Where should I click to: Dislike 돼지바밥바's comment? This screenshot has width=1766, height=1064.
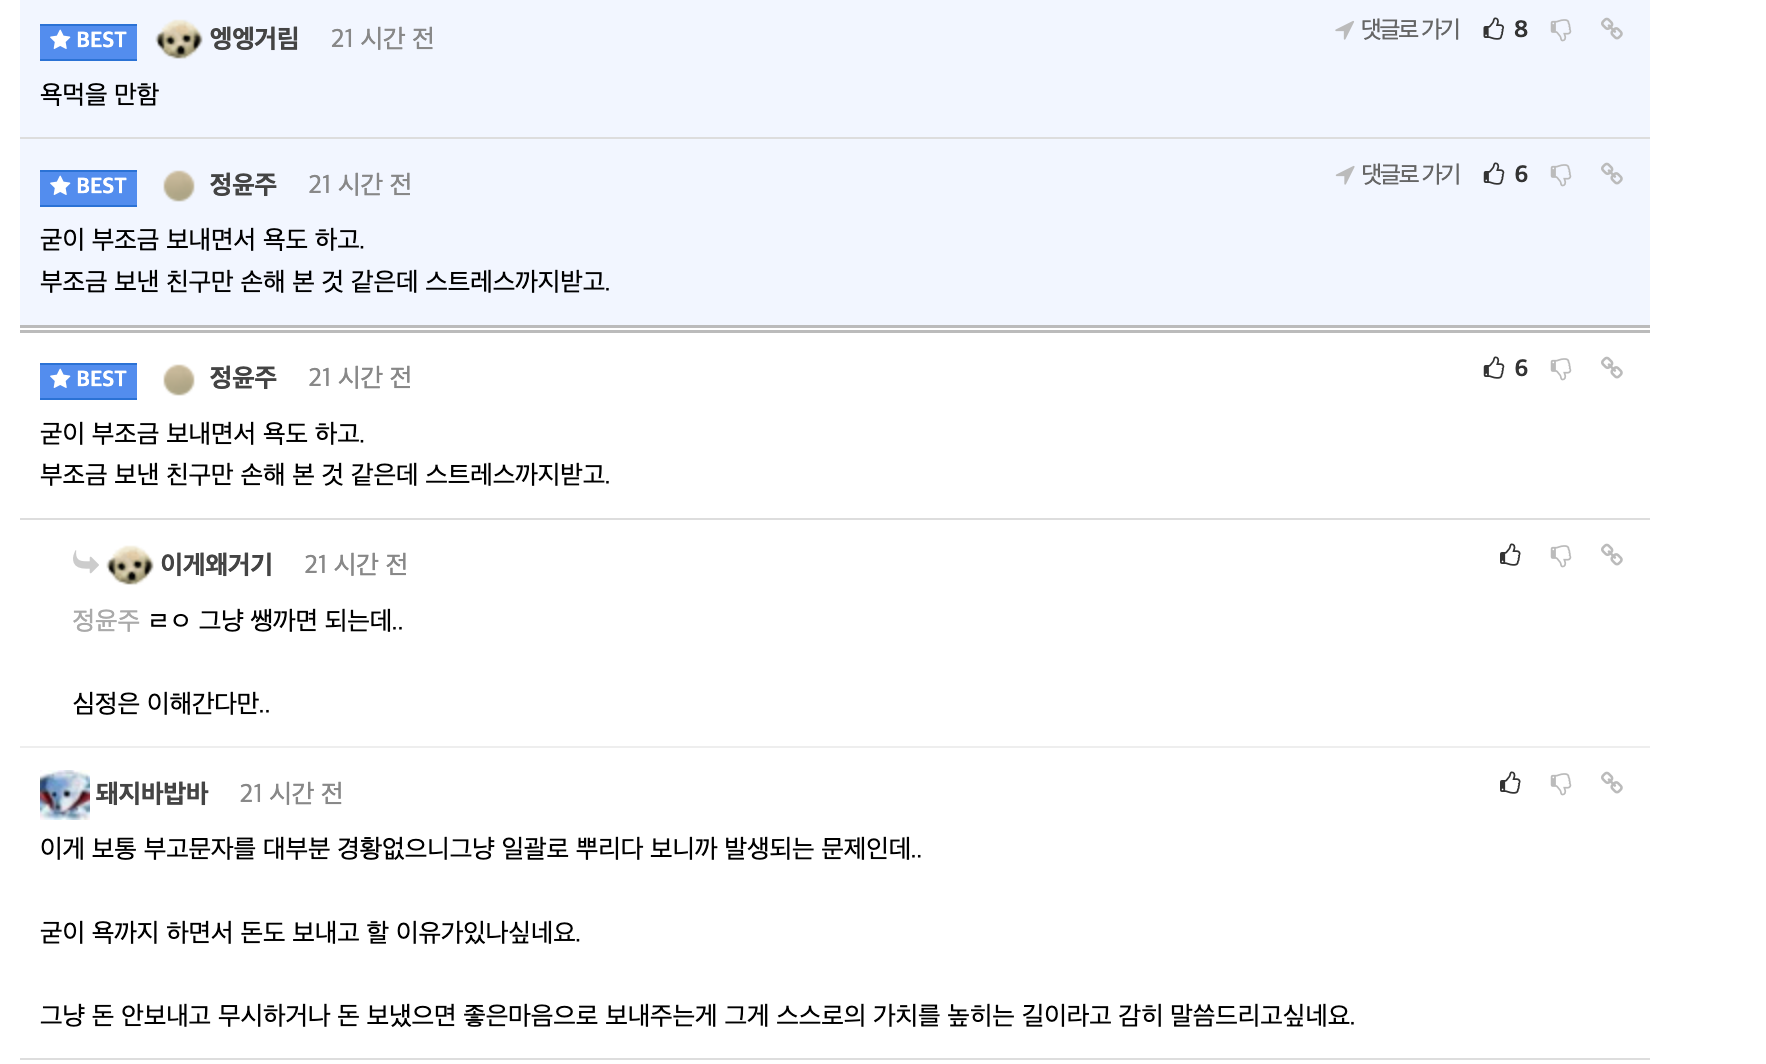(1560, 784)
